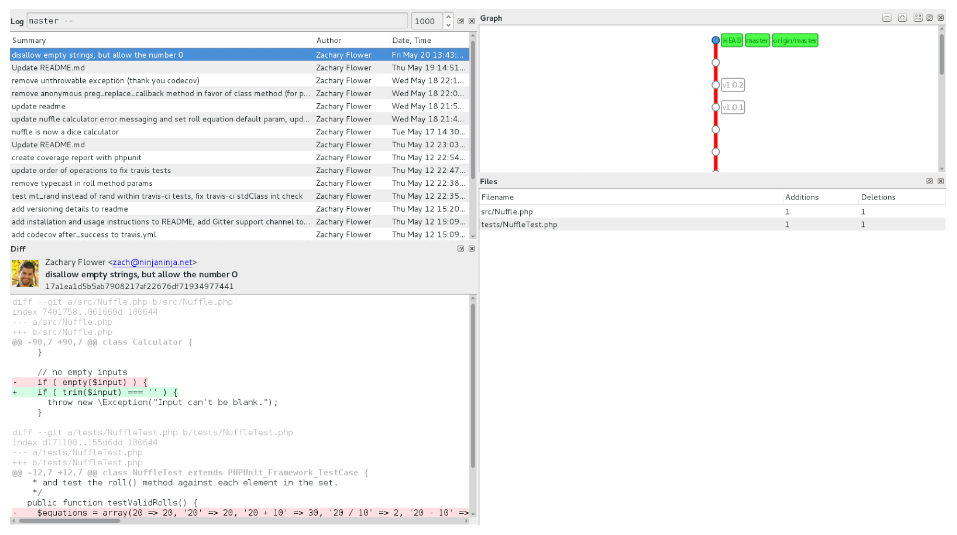The width and height of the screenshot is (957, 535).
Task: Select the HEAD commit node in graph
Action: [x=716, y=40]
